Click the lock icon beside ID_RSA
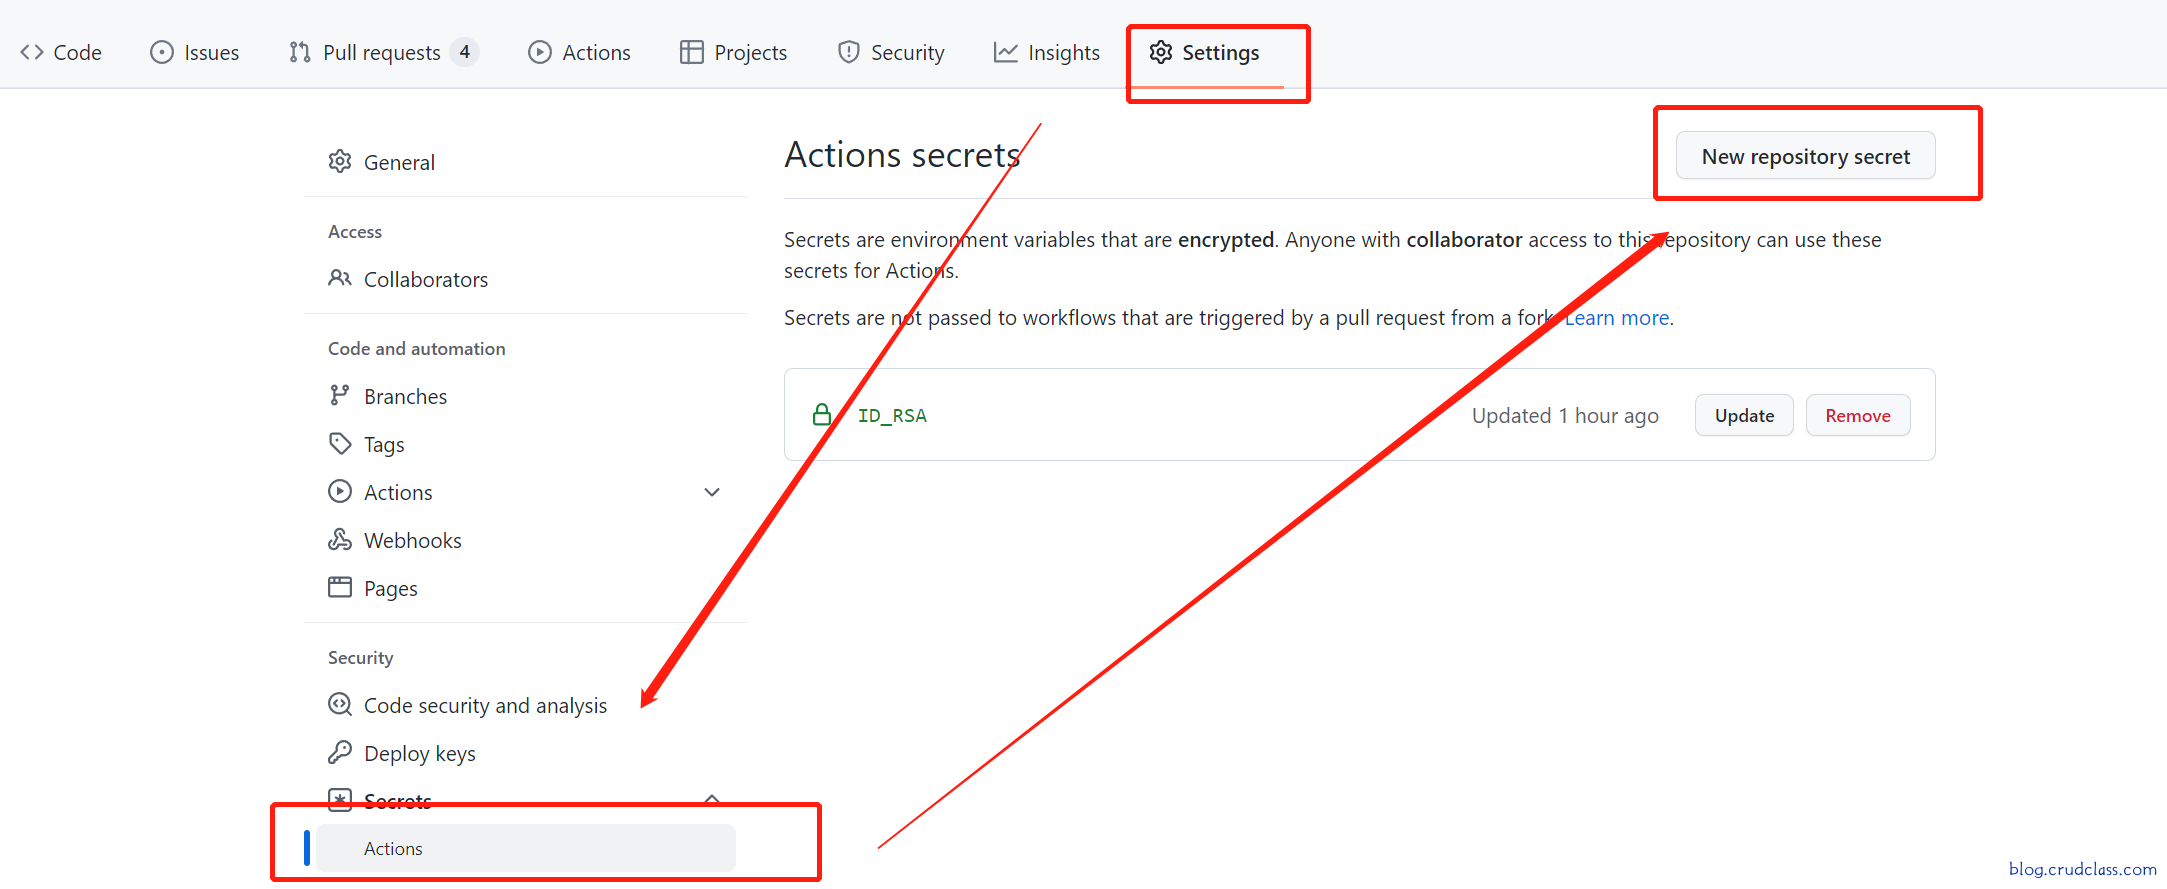This screenshot has width=2167, height=889. (822, 415)
